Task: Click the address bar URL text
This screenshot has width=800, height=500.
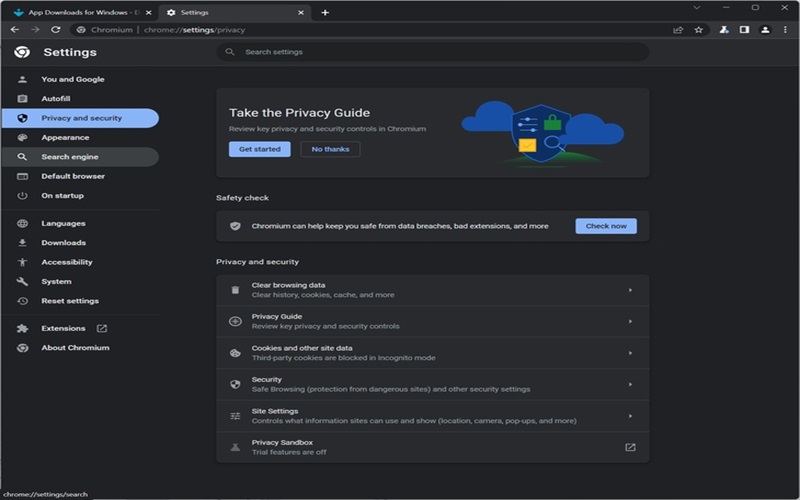Action: [x=194, y=30]
